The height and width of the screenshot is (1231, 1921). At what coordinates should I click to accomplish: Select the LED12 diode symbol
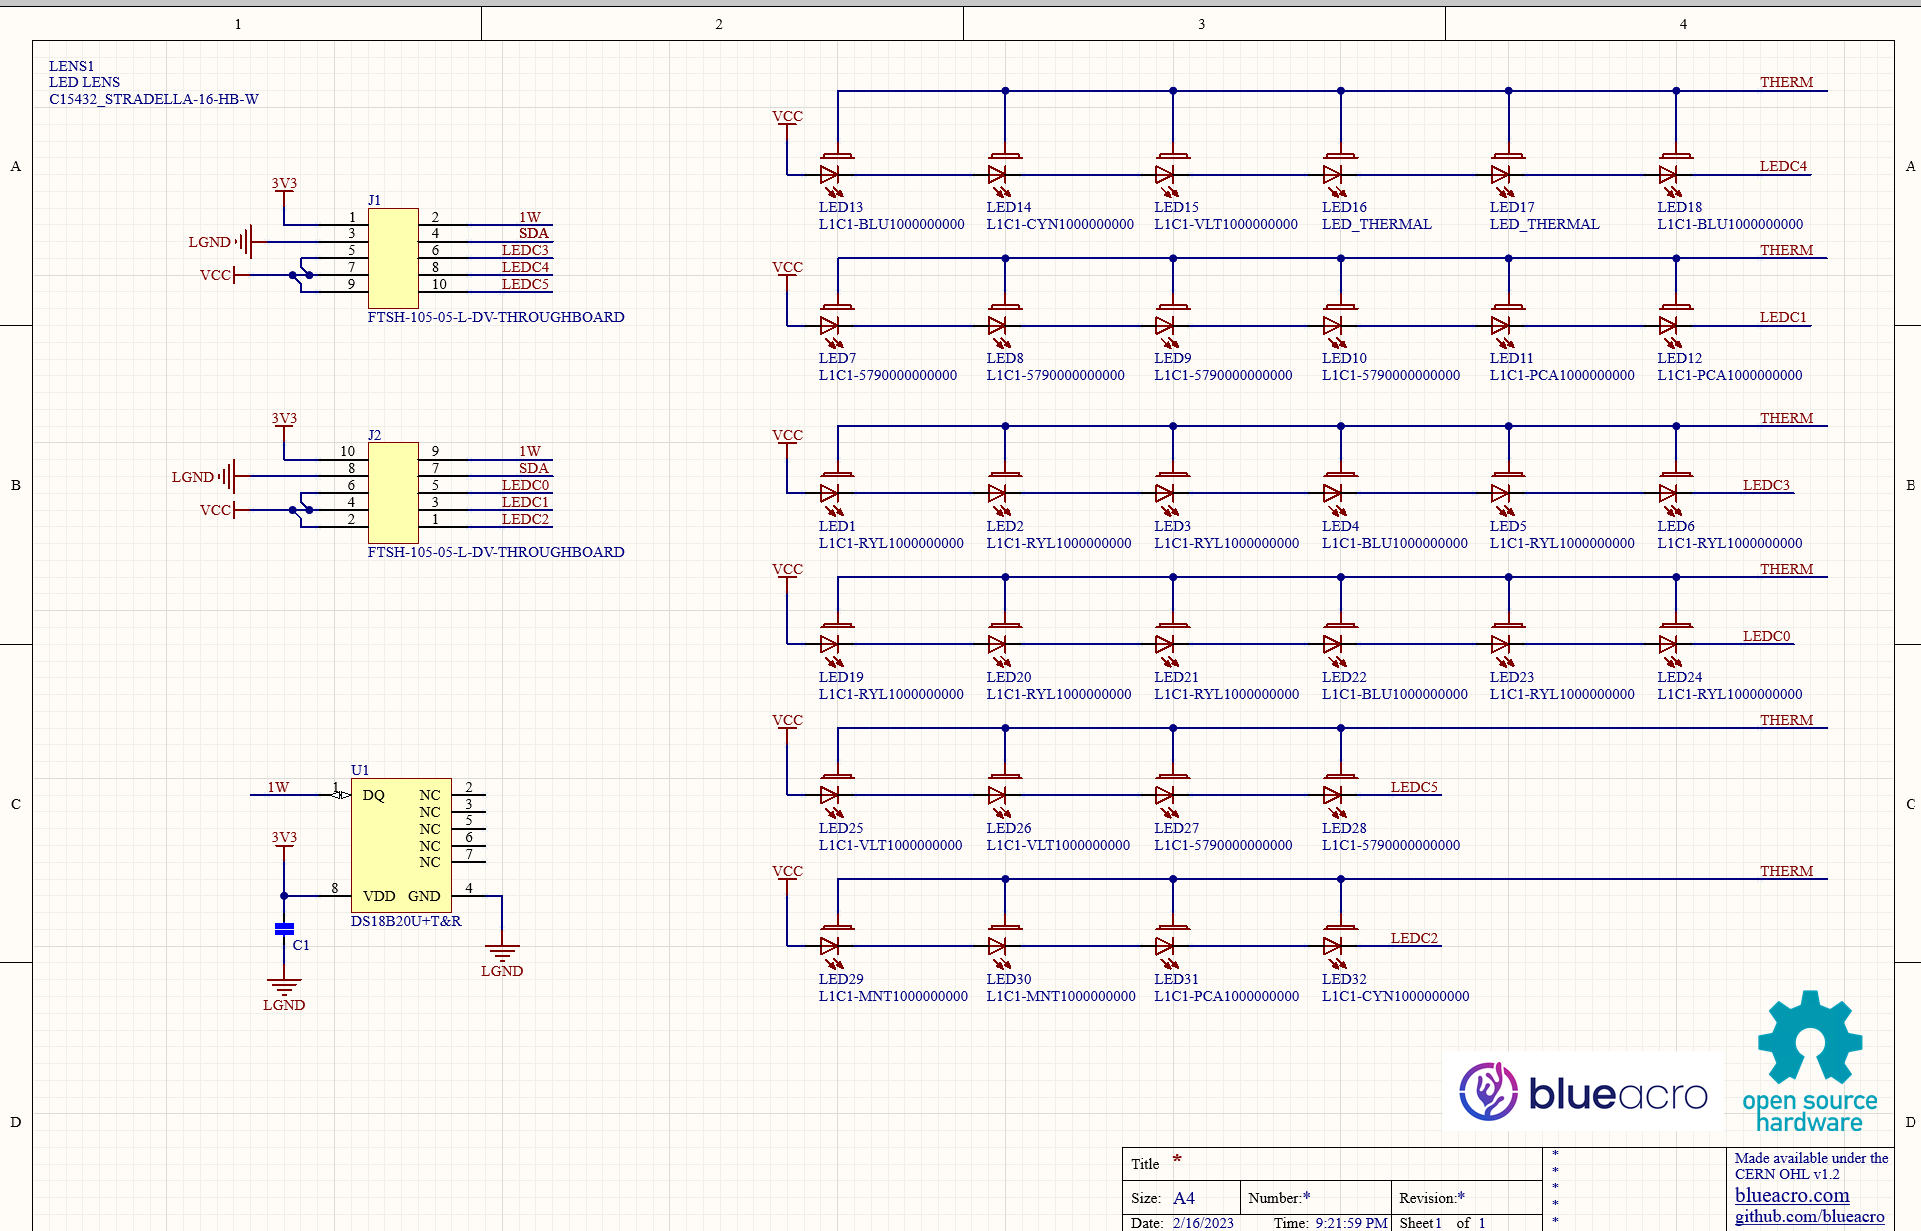[1672, 326]
